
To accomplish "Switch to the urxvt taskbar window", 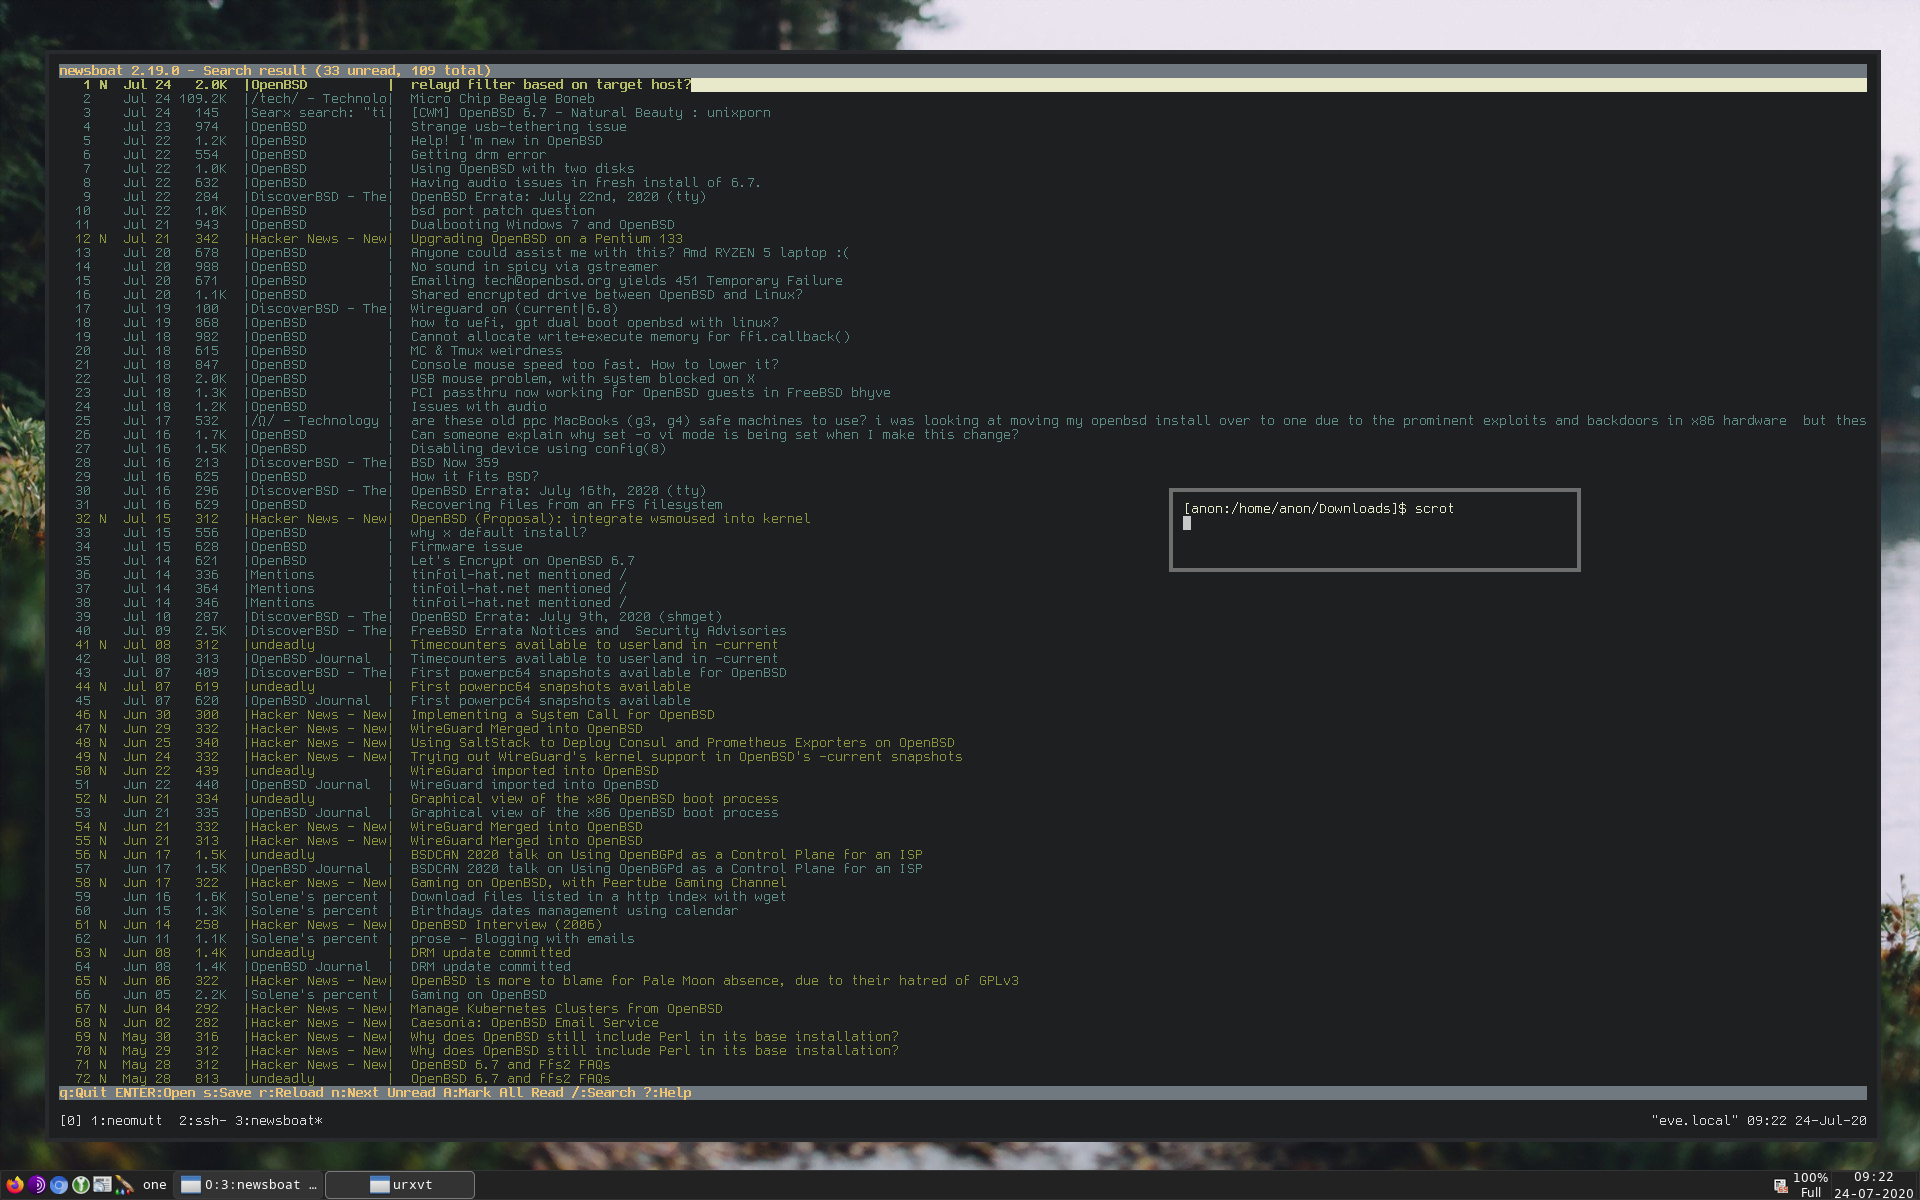I will pos(400,1185).
